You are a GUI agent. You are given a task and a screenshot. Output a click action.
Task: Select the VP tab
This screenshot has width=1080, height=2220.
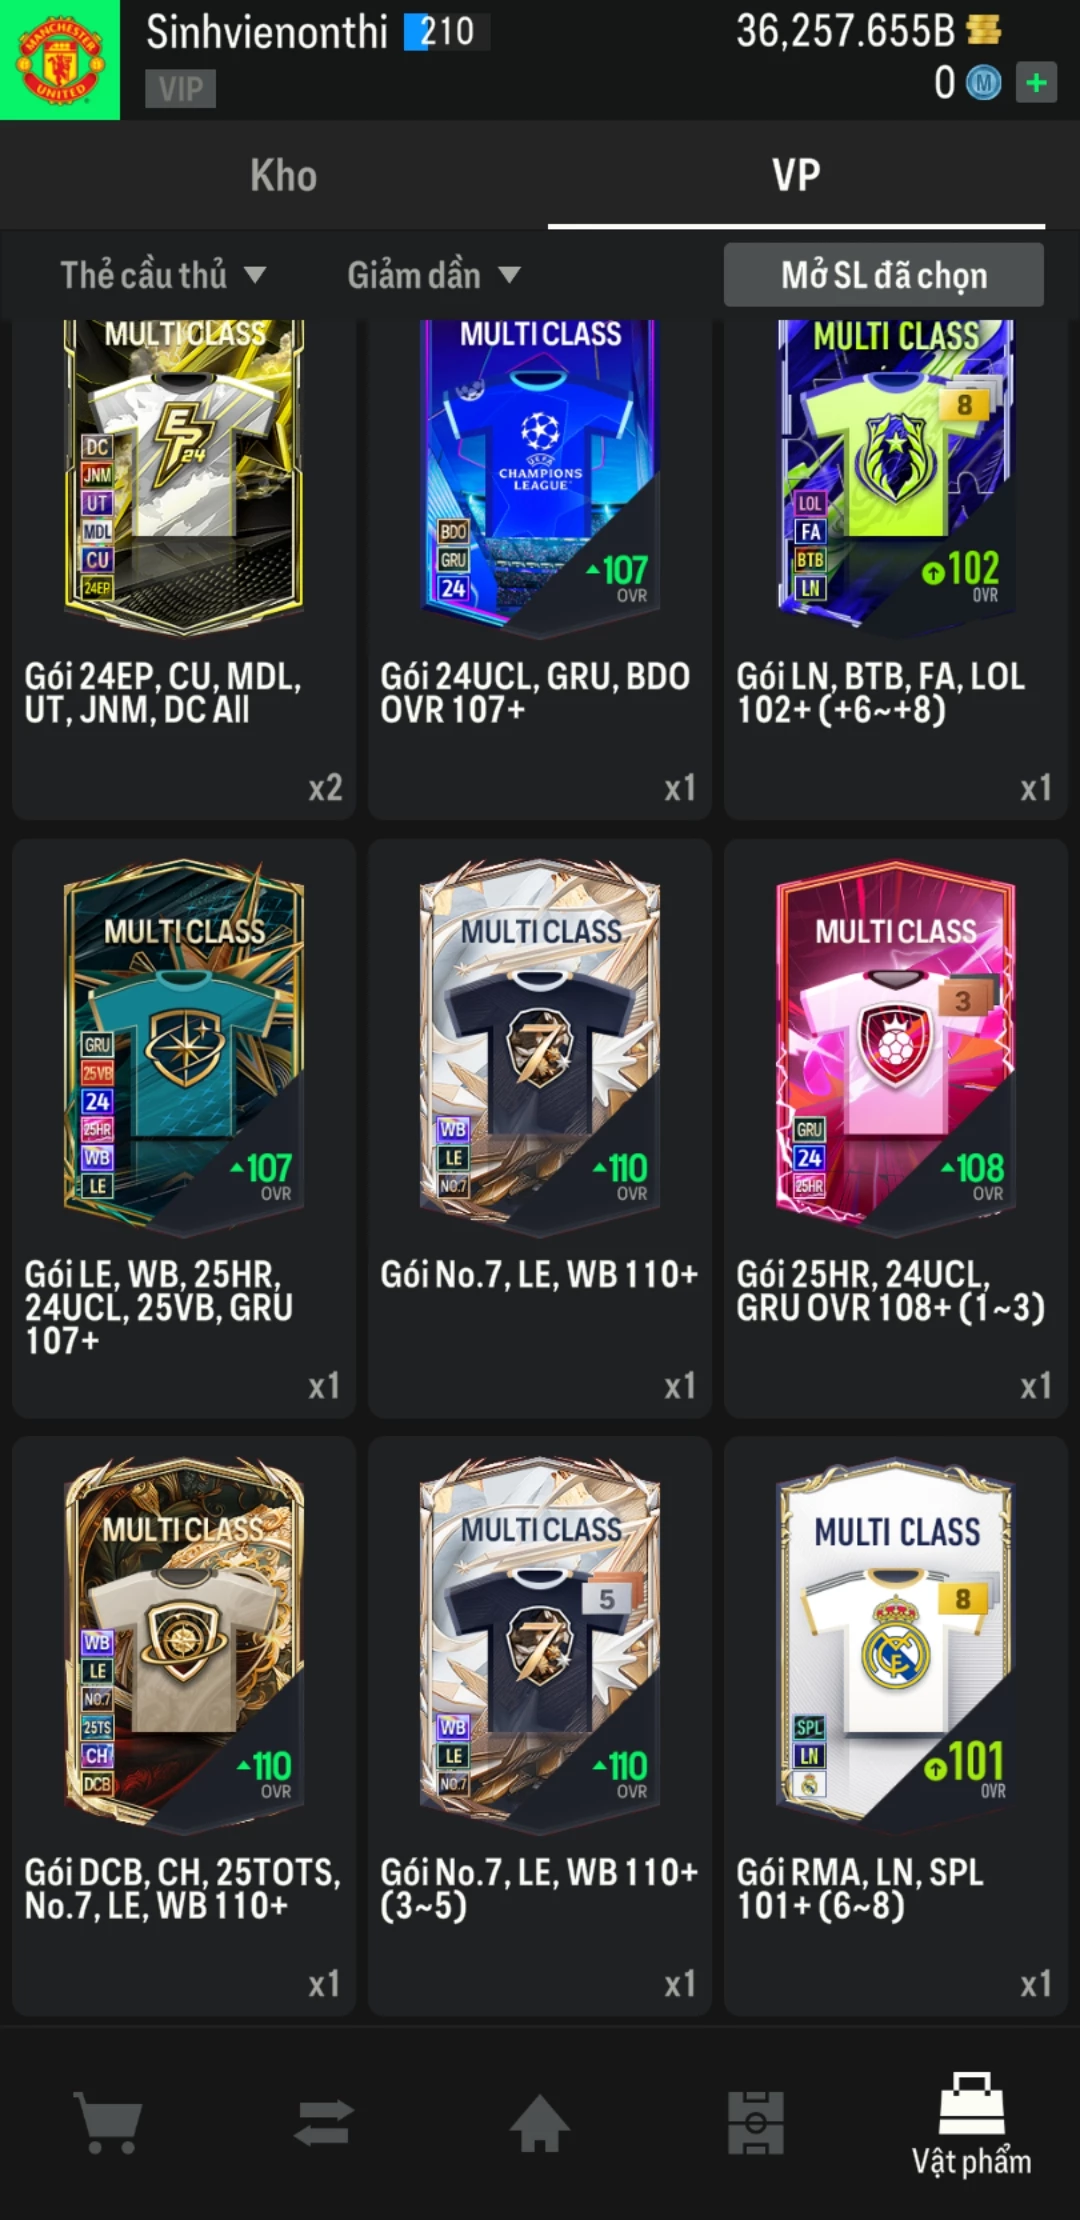point(796,175)
